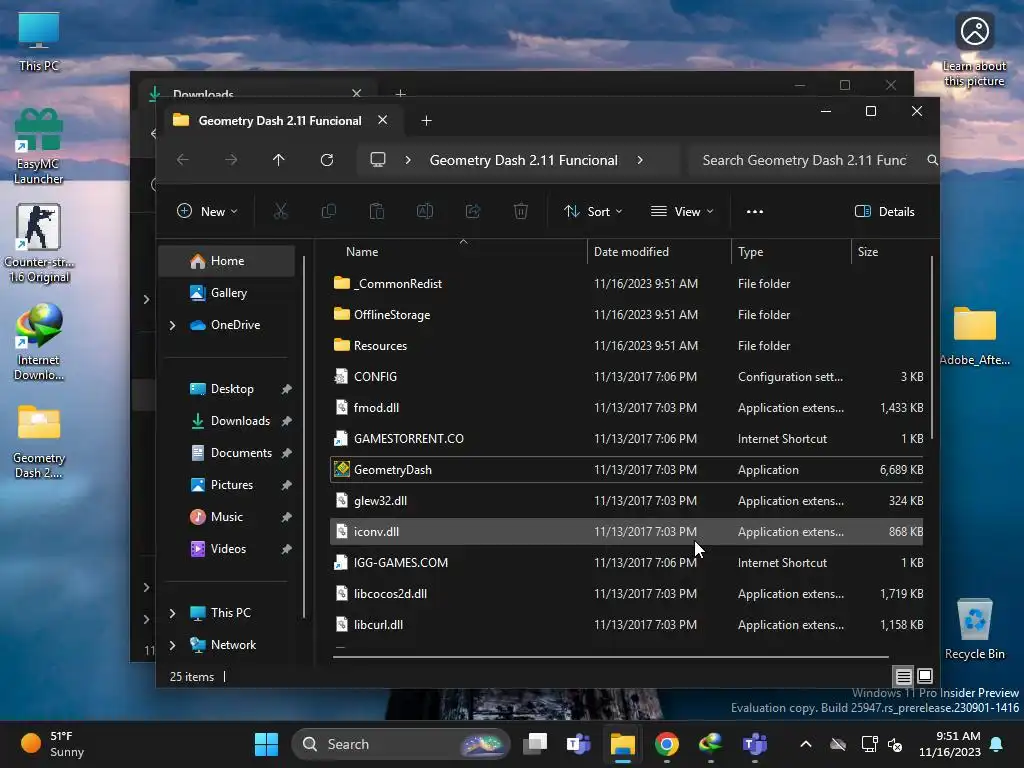
Task: Switch to large thumbnails view icon
Action: click(925, 677)
